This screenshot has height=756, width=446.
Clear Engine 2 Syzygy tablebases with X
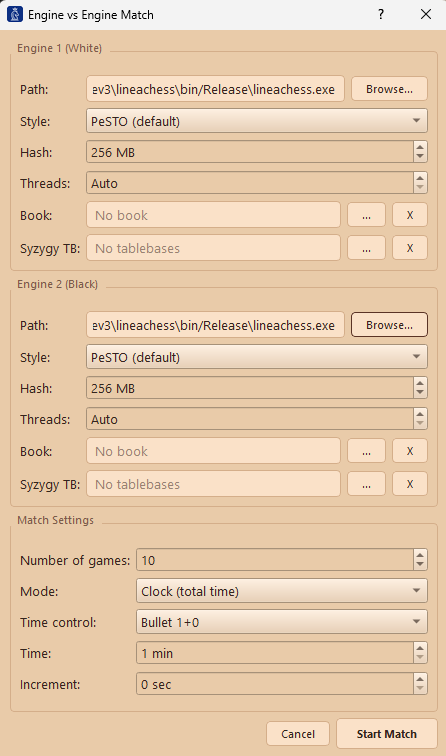410,484
